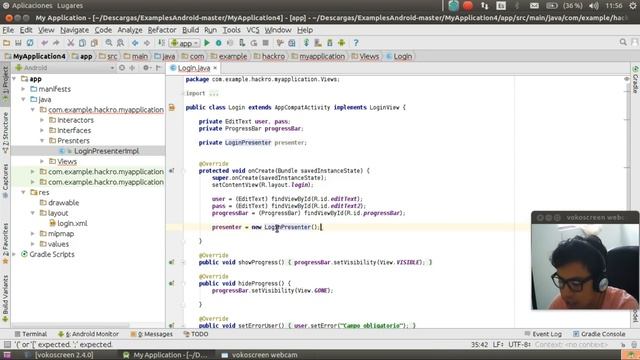This screenshot has width=640, height=360.
Task: Open the Refactor menu
Action: pyautogui.click(x=162, y=30)
